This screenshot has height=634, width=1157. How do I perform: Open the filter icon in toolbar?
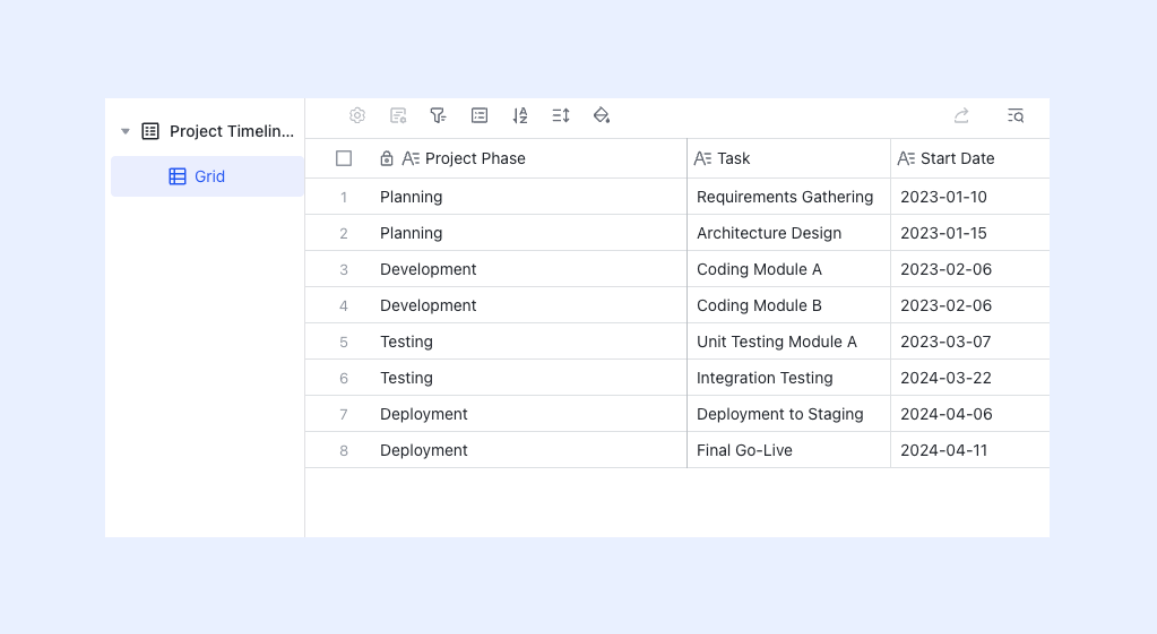tap(438, 115)
